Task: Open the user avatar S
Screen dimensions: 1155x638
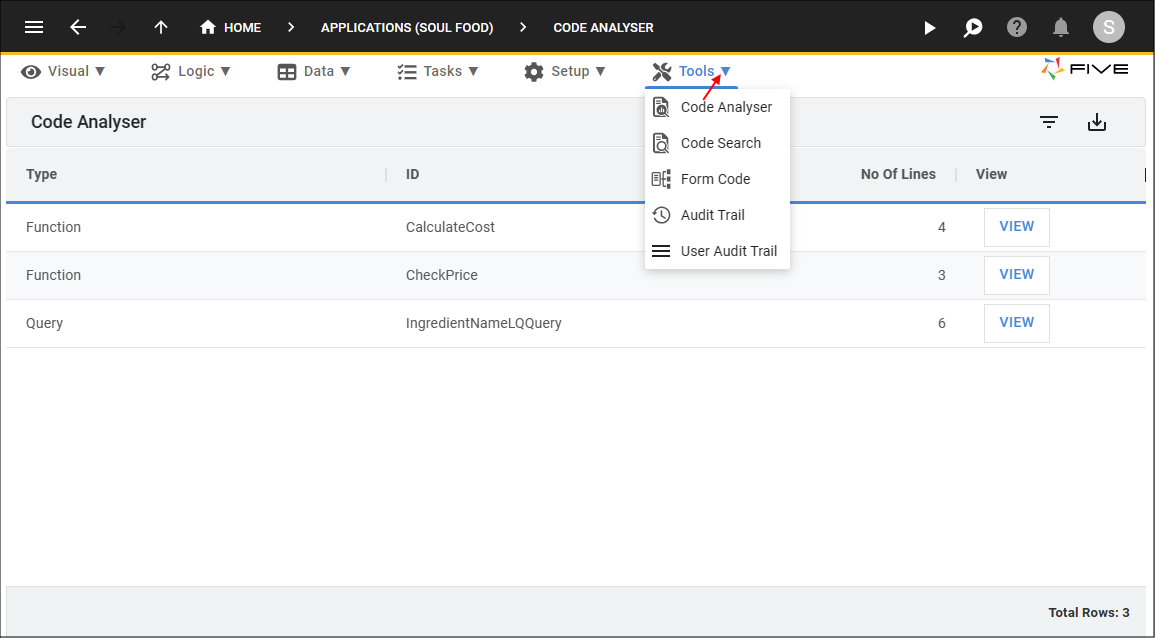Action: click(x=1109, y=27)
